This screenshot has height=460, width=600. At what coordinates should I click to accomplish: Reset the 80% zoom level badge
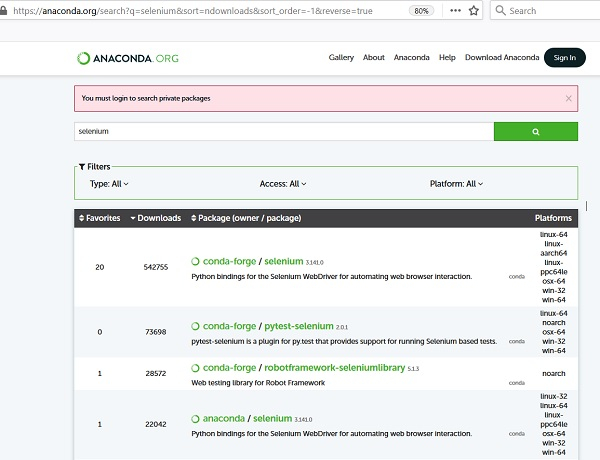point(421,11)
